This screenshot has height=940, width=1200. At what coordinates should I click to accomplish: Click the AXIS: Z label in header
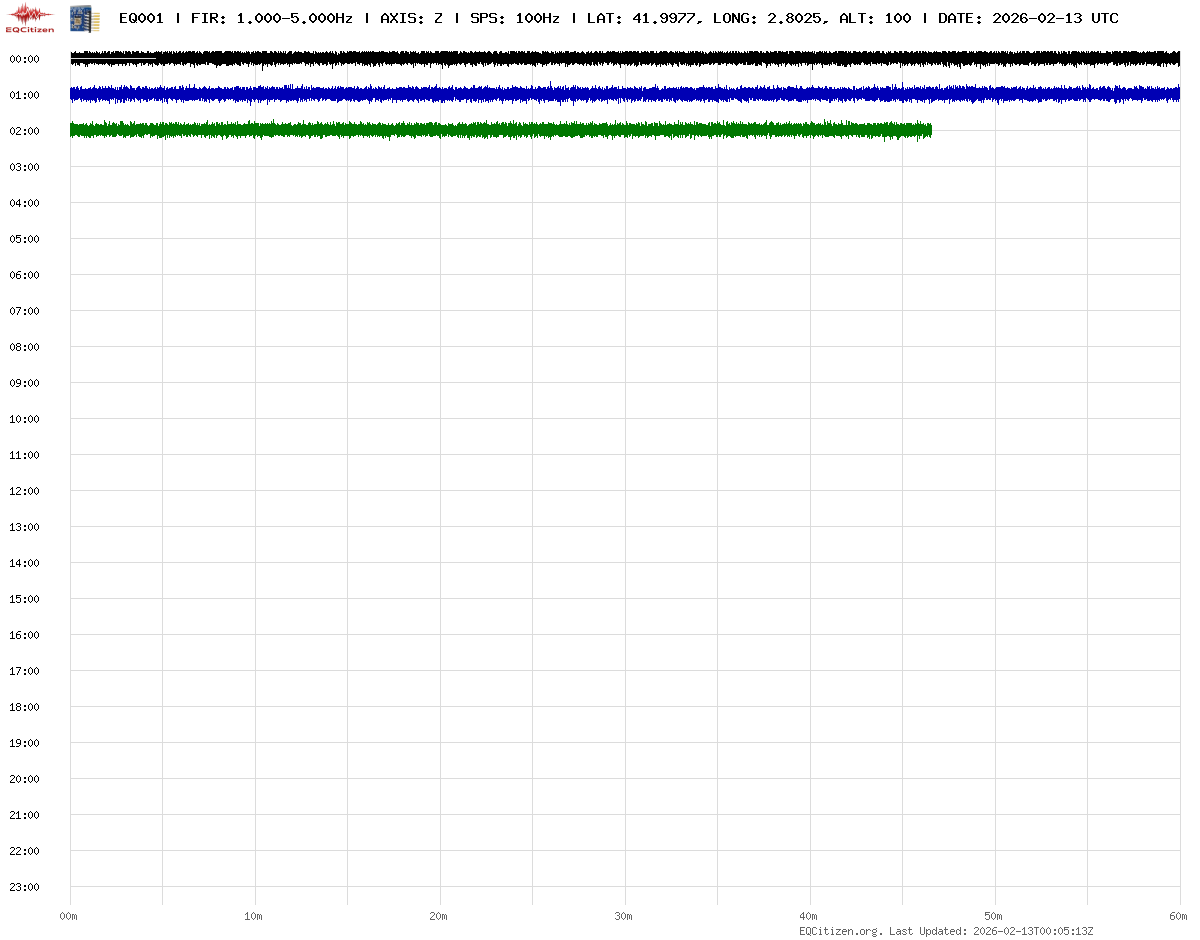tap(411, 18)
